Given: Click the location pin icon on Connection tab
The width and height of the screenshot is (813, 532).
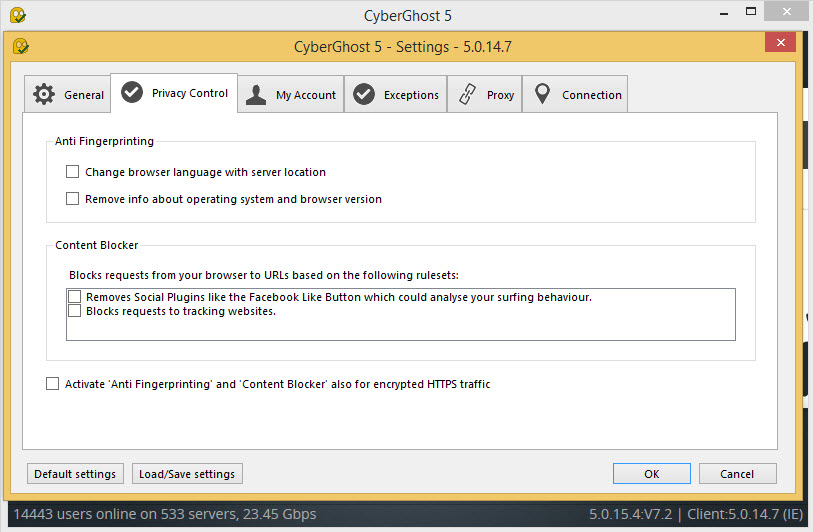Looking at the screenshot, I should (x=542, y=95).
